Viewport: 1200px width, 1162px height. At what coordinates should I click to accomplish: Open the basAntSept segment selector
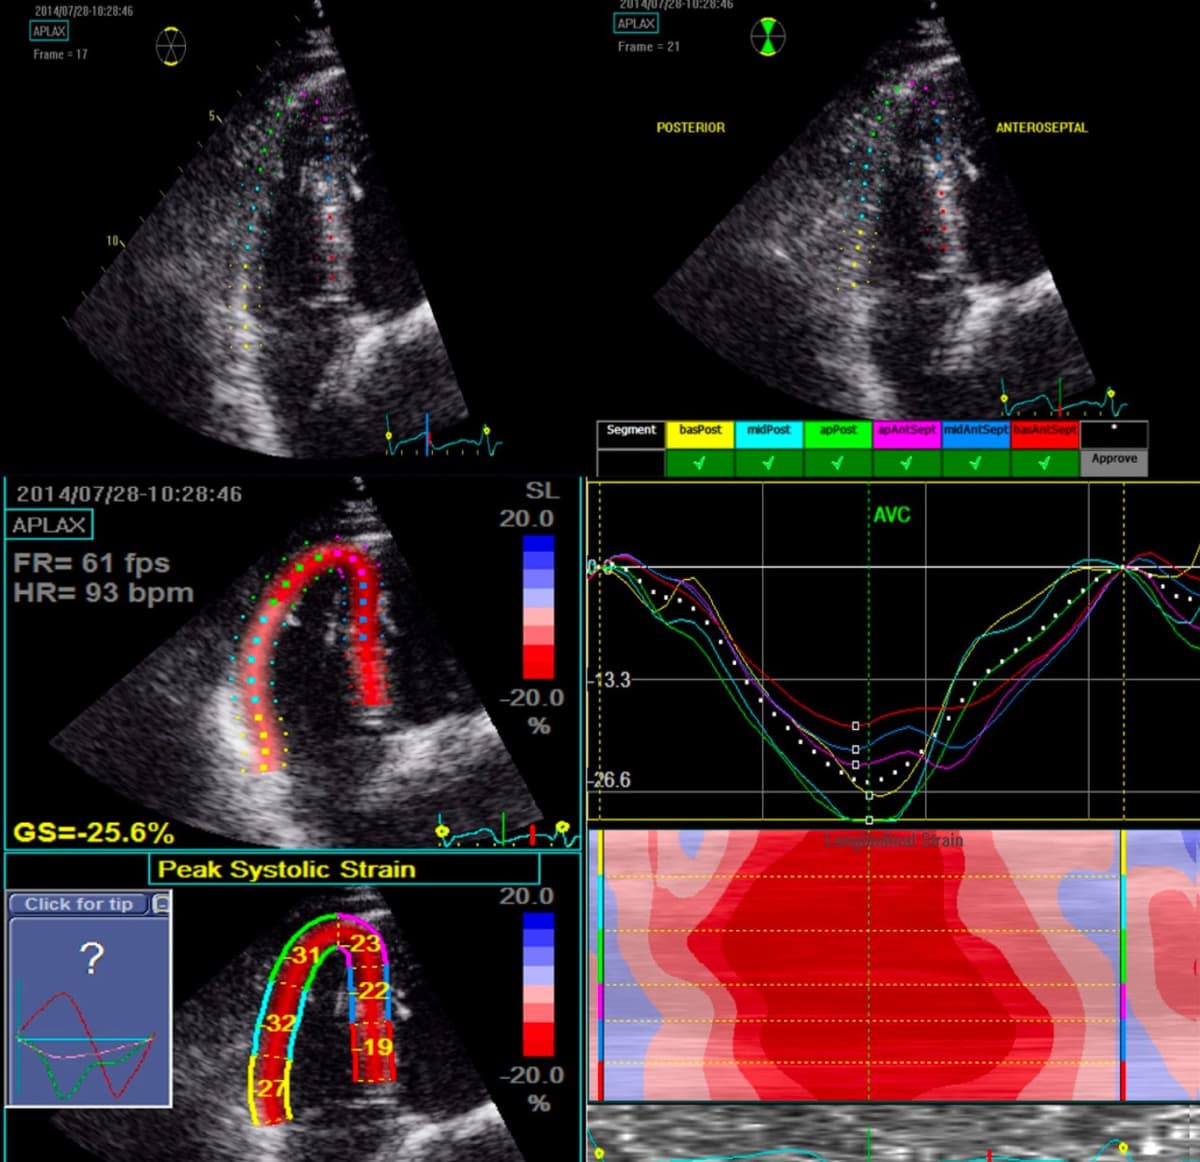click(1045, 428)
